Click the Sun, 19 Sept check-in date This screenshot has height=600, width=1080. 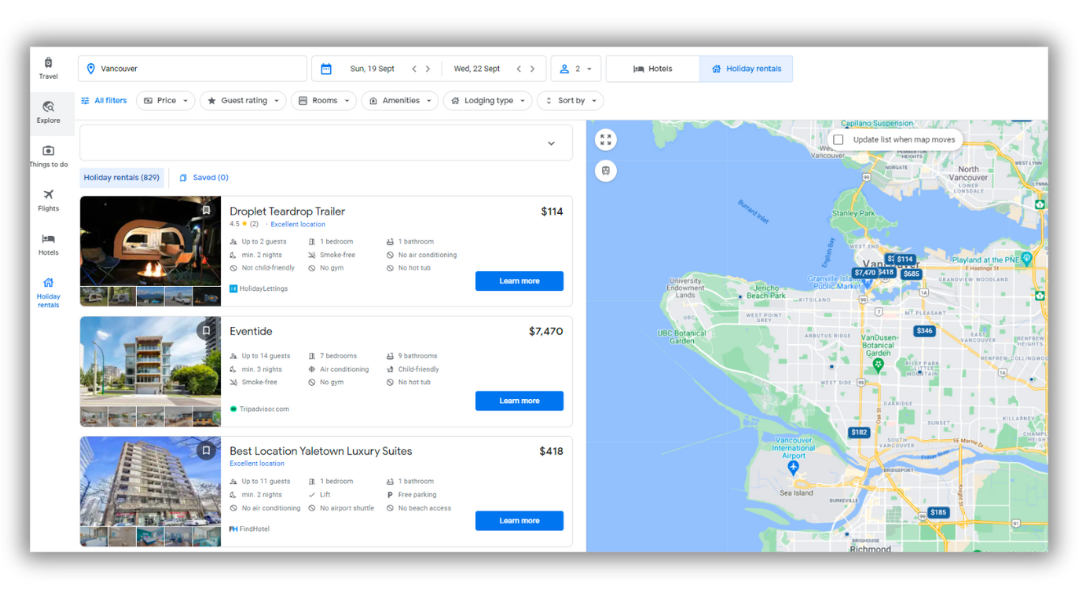tap(372, 69)
